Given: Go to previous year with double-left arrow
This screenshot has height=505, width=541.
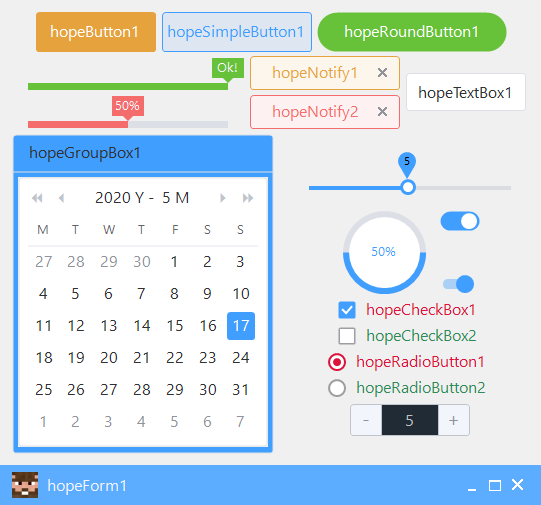Looking at the screenshot, I should 37,198.
